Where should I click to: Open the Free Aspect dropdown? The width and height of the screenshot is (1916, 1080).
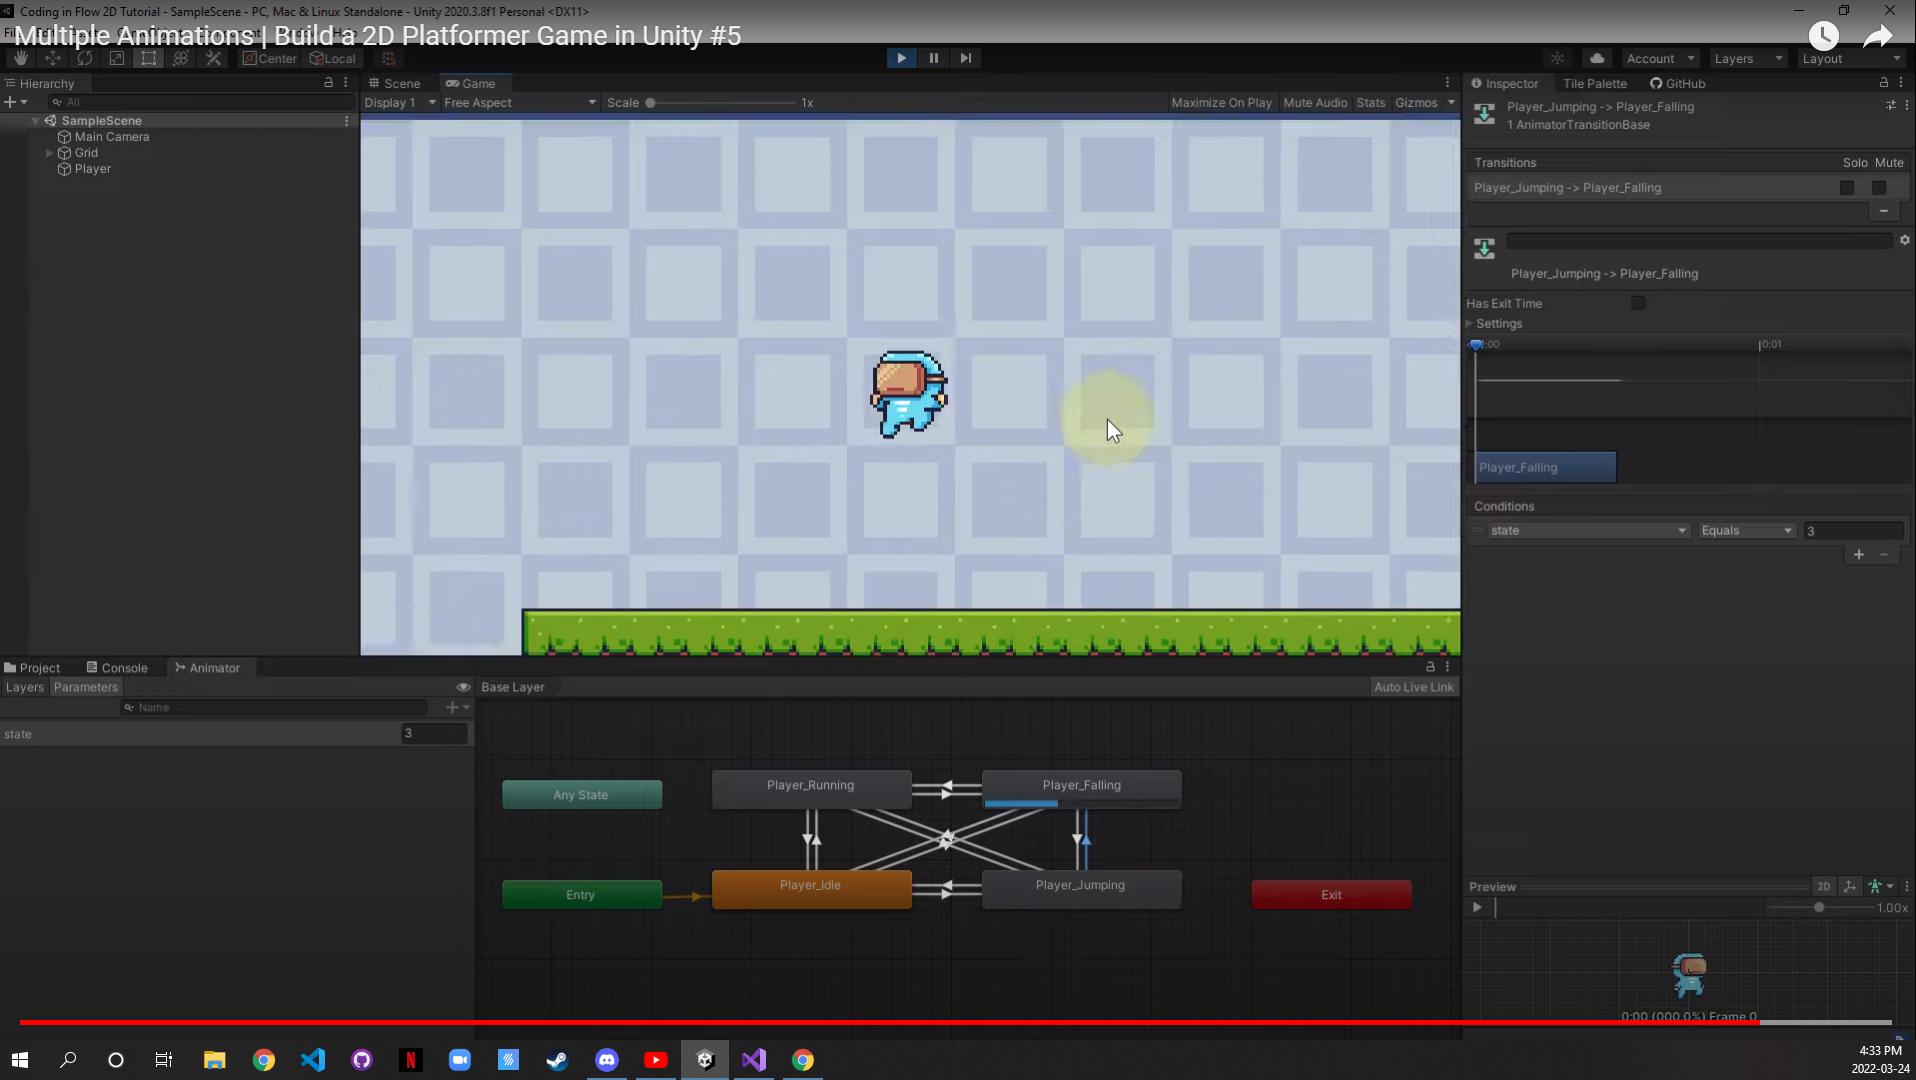(x=520, y=103)
